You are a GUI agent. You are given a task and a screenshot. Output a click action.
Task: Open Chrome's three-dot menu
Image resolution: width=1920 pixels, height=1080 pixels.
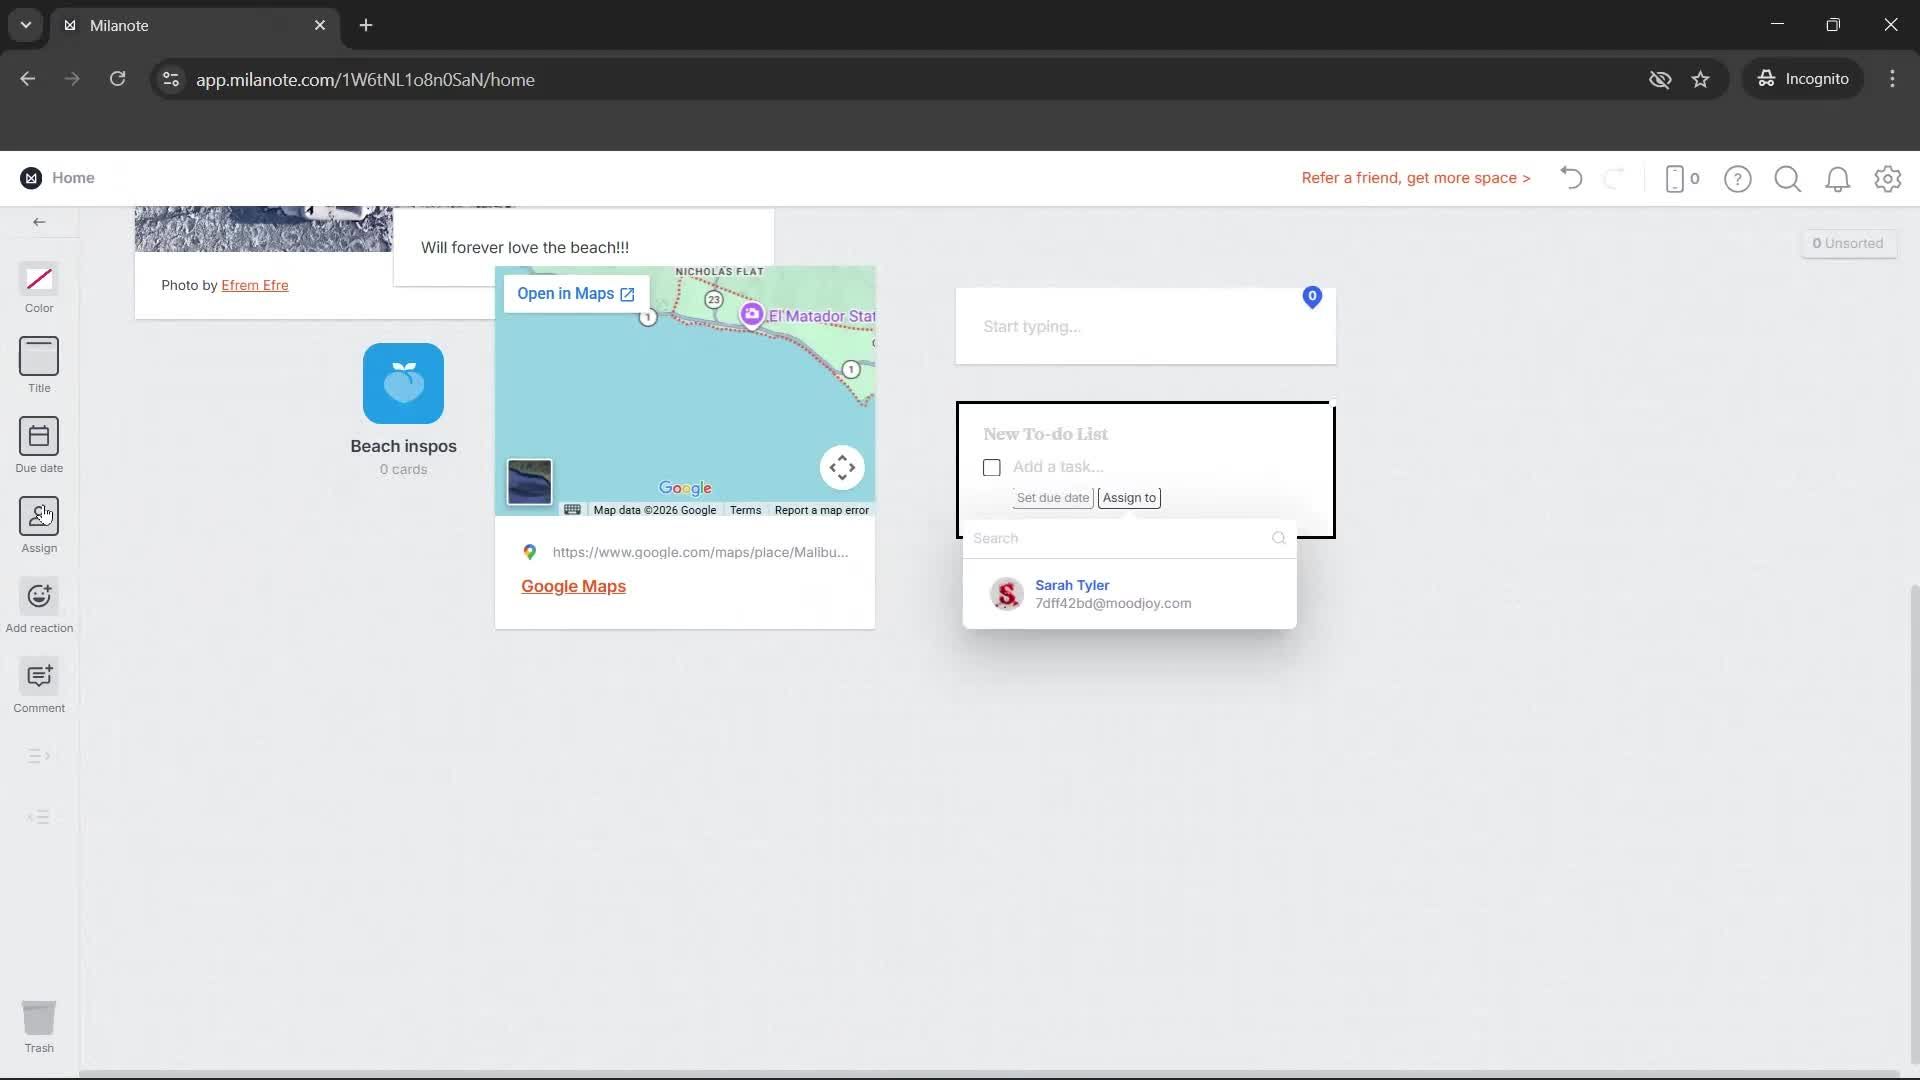click(1892, 79)
